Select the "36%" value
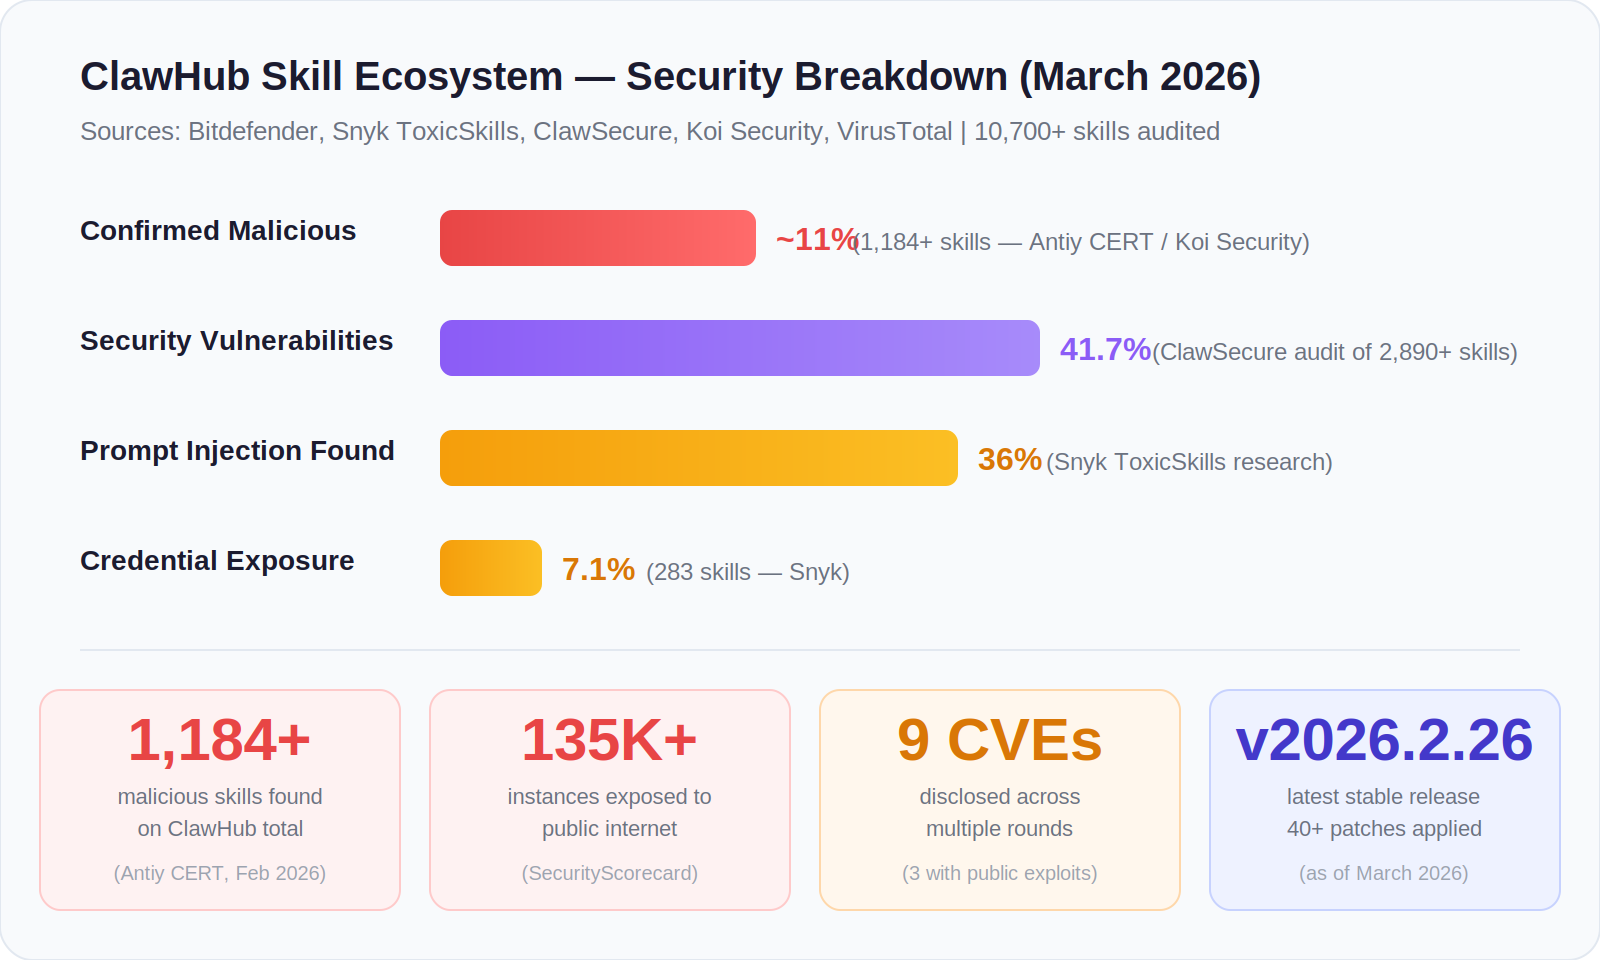The width and height of the screenshot is (1600, 960). click(x=1010, y=460)
